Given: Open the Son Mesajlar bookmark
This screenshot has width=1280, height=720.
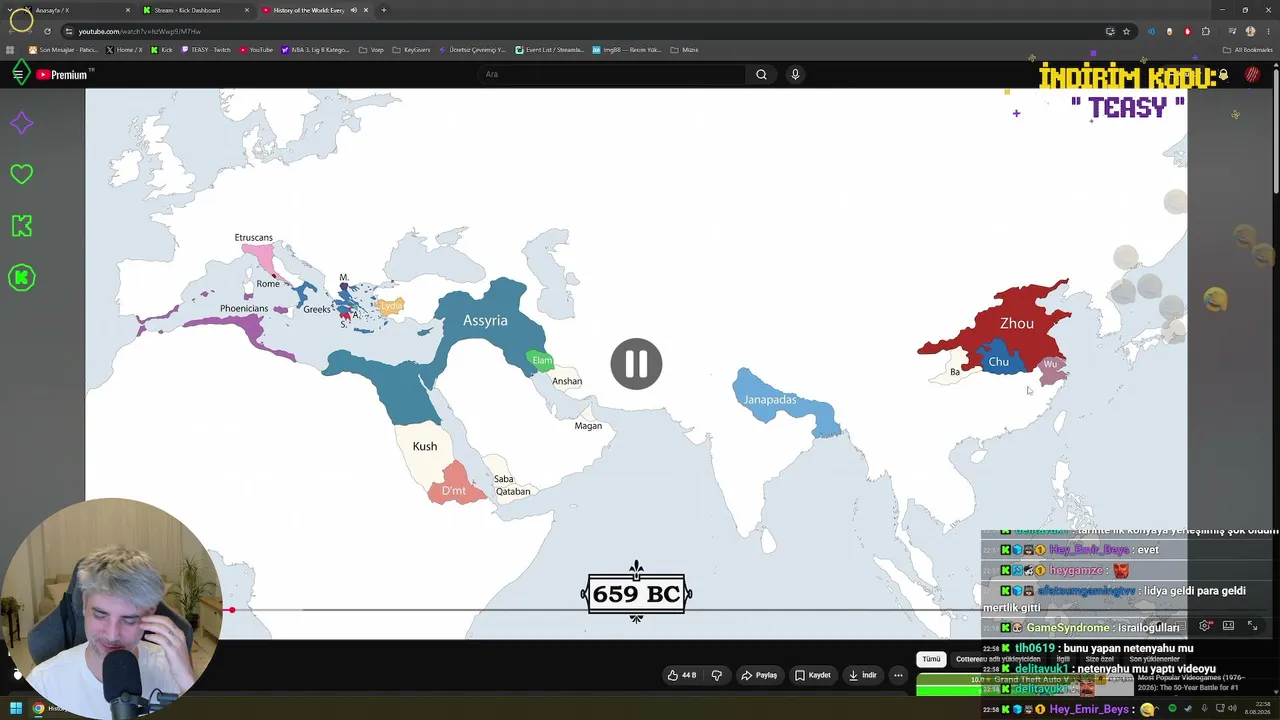Looking at the screenshot, I should pos(63,50).
